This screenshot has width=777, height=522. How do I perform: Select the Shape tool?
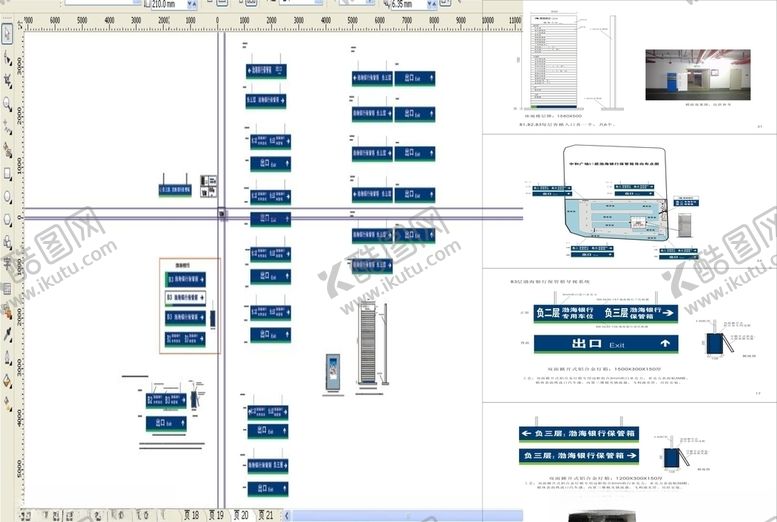coord(7,59)
